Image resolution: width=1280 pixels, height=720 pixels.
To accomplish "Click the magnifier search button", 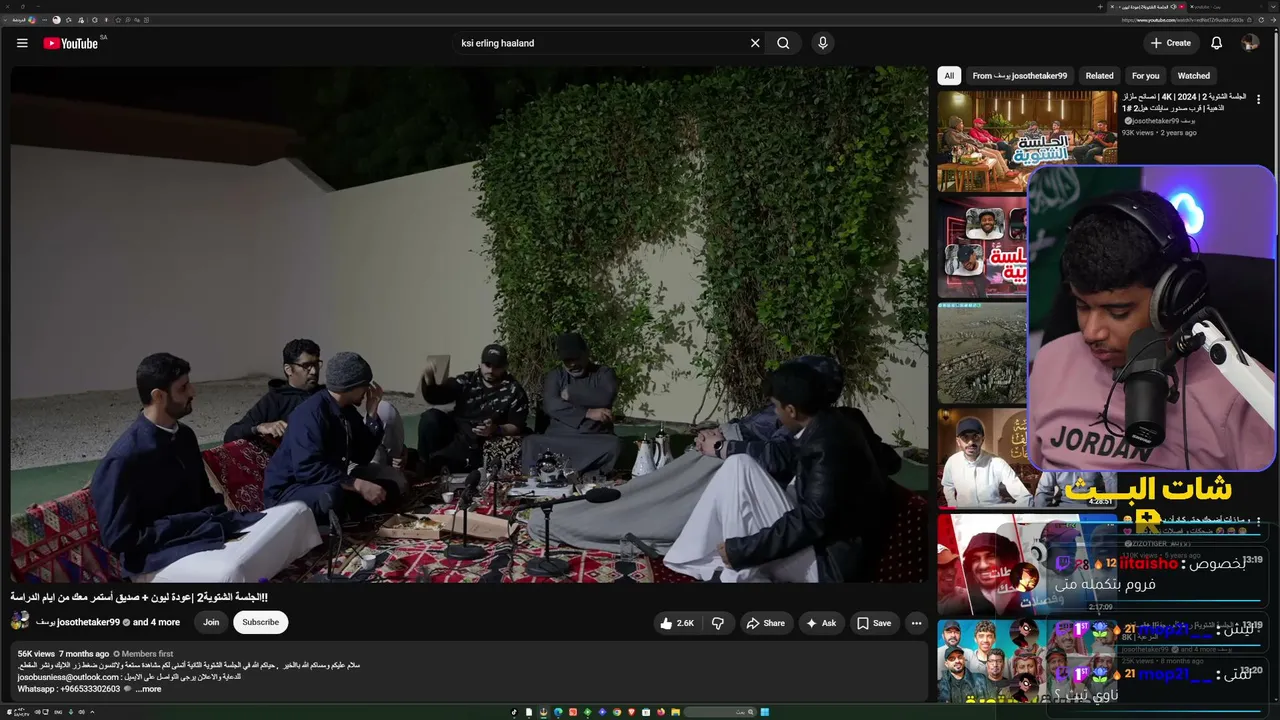I will 784,43.
